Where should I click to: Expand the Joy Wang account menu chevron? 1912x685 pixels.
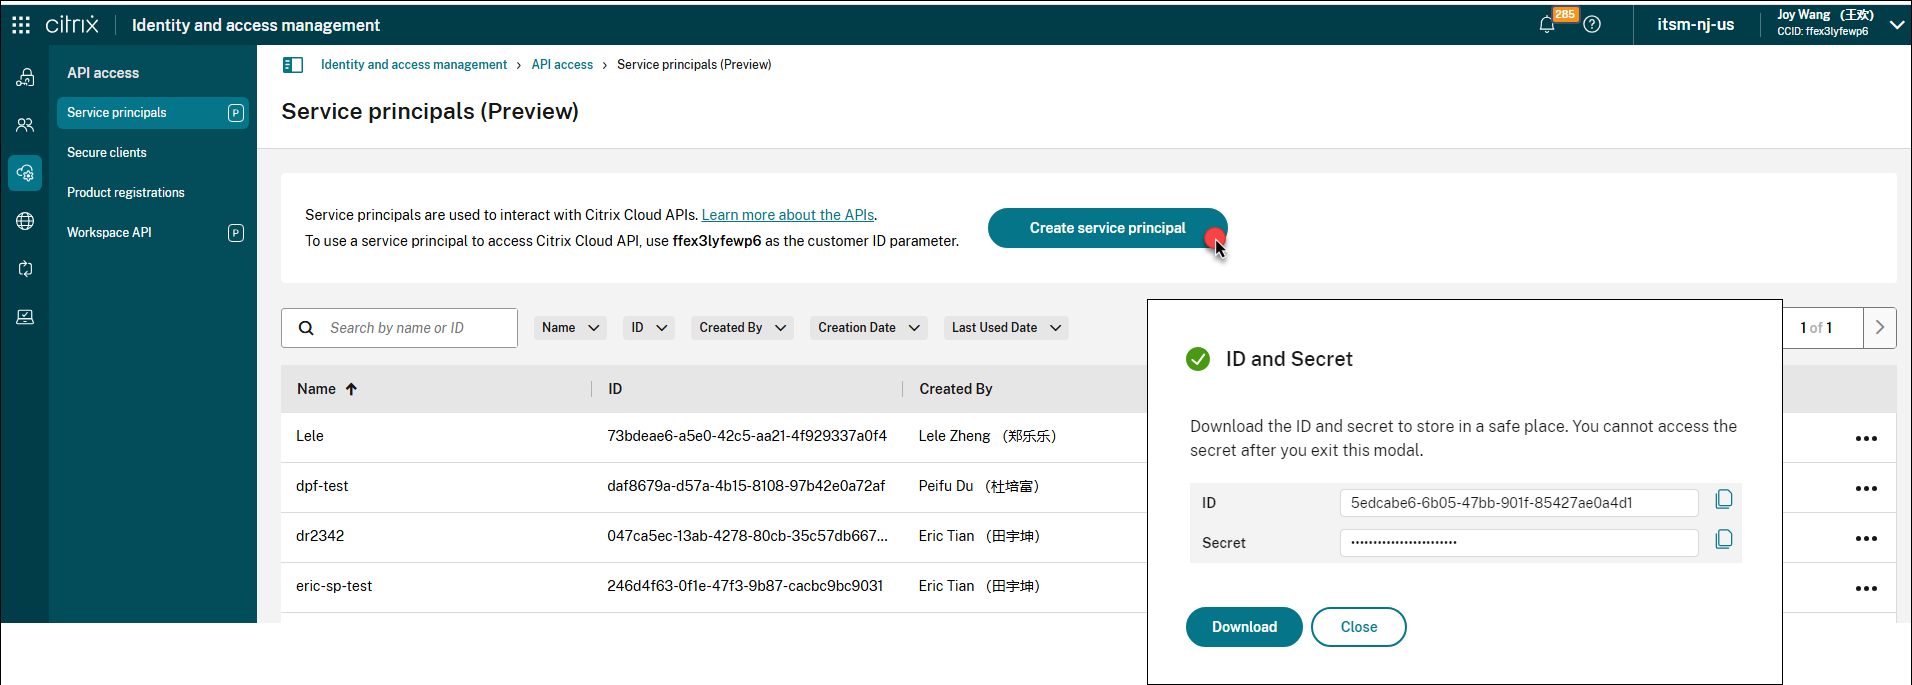1897,25
